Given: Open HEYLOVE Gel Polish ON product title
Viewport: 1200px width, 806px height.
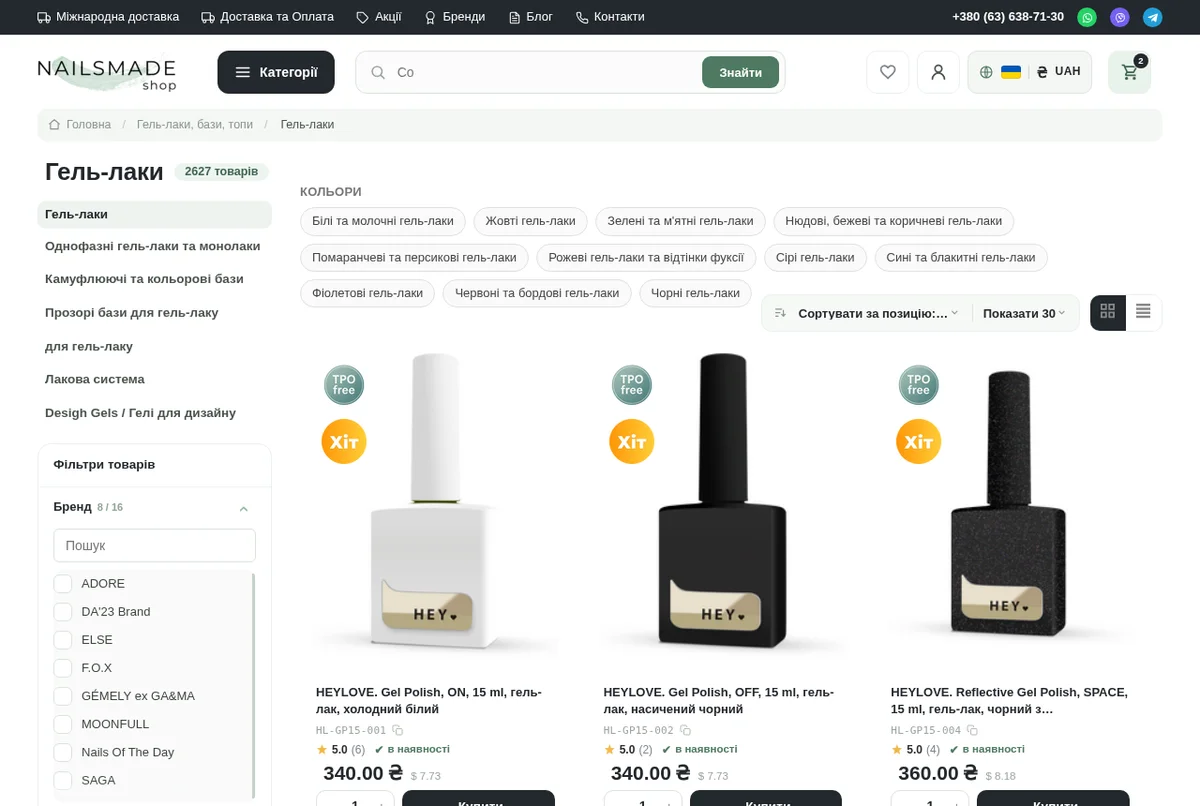Looking at the screenshot, I should [x=429, y=700].
